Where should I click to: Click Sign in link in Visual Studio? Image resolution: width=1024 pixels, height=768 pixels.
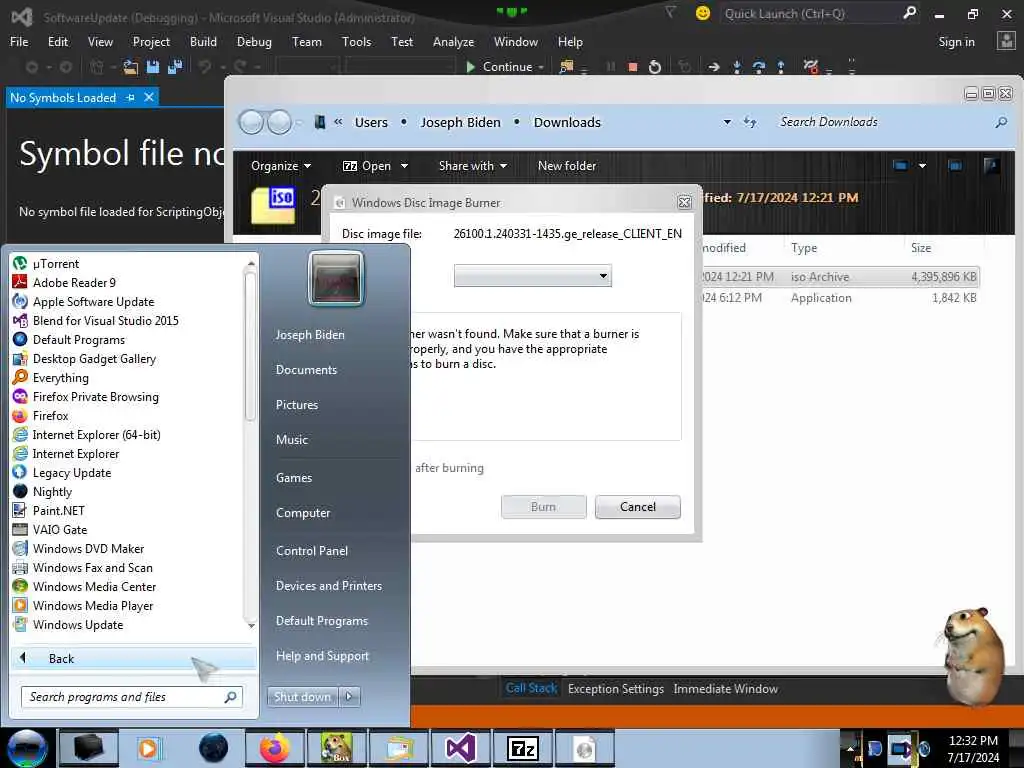956,42
